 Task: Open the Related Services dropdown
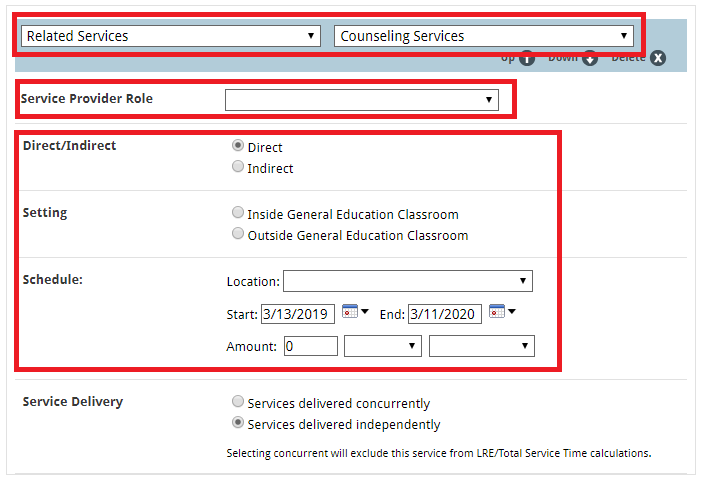pos(171,36)
